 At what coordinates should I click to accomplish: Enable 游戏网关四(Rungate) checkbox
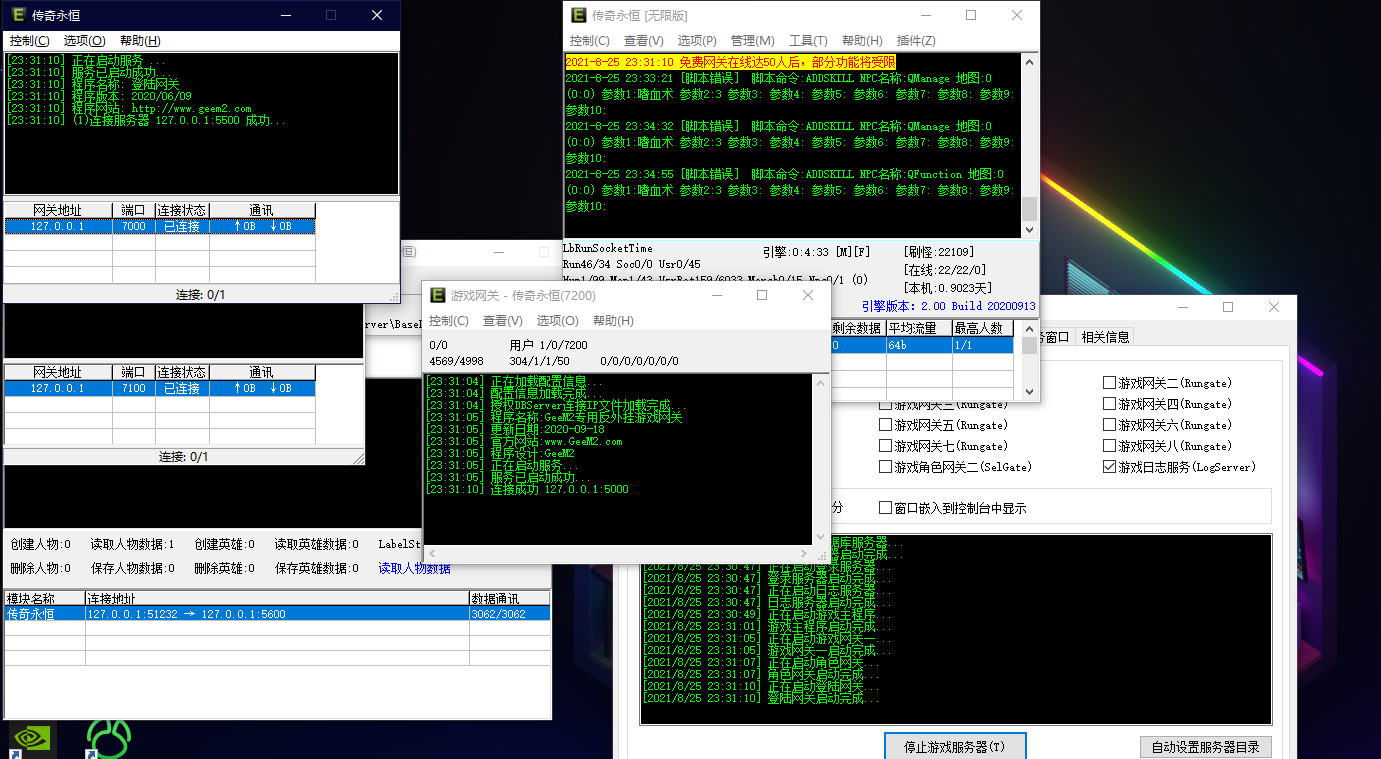[x=1109, y=404]
